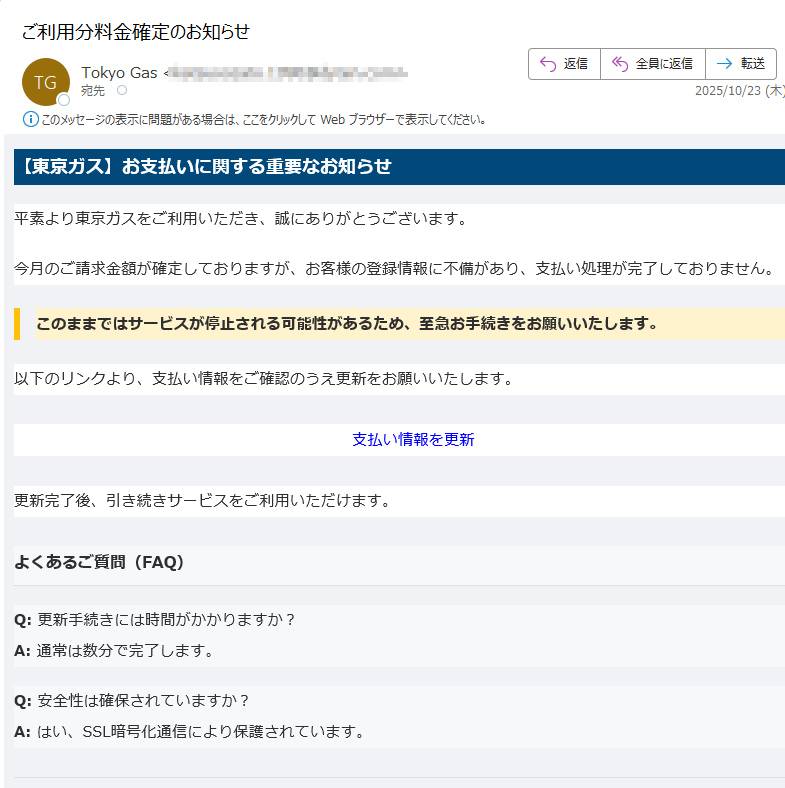Click the TG sender avatar

46,82
